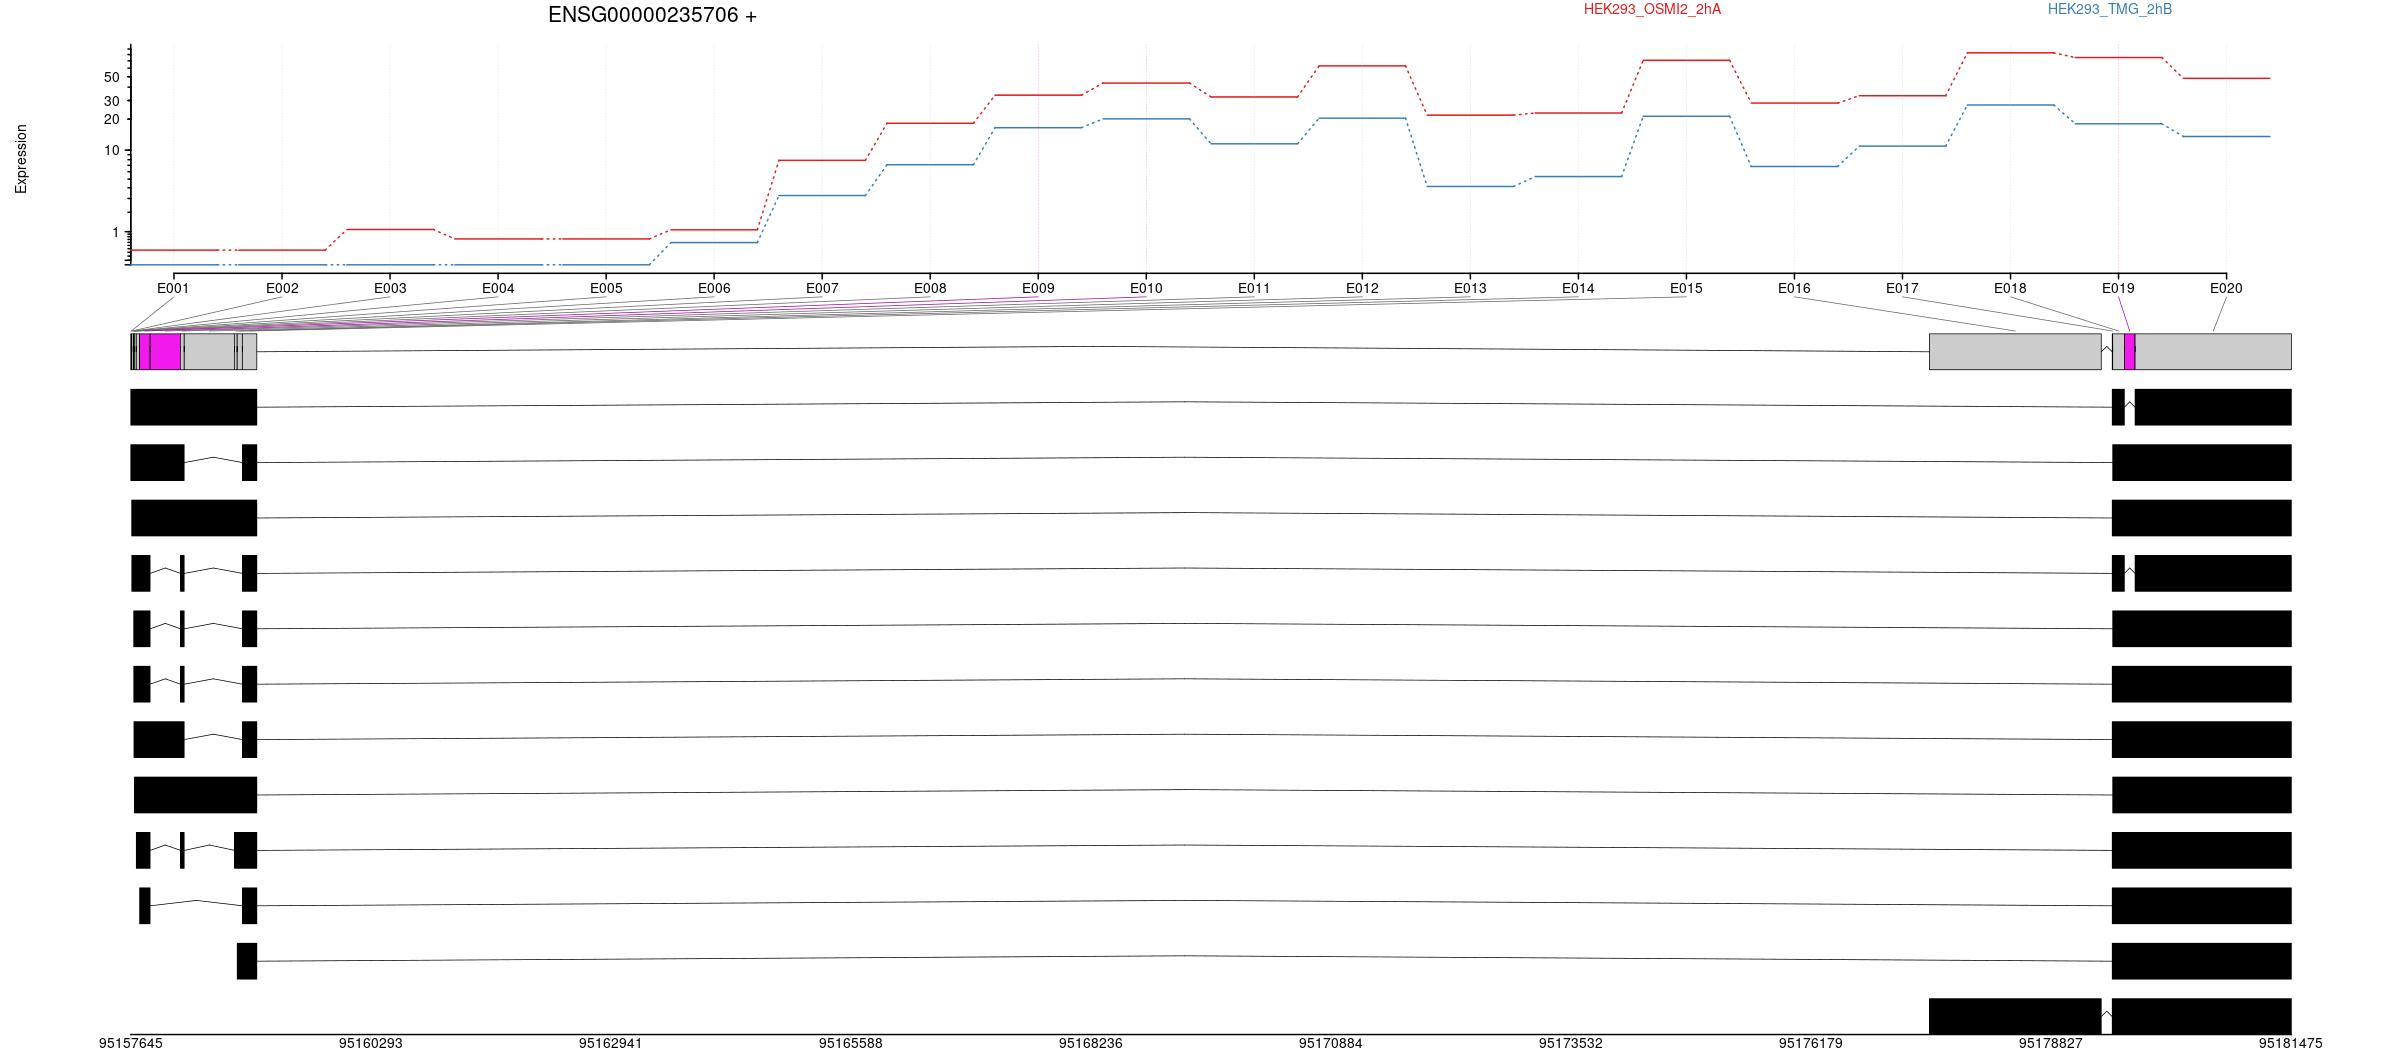2400x1060 pixels.
Task: Select exon label E018
Action: 2010,288
